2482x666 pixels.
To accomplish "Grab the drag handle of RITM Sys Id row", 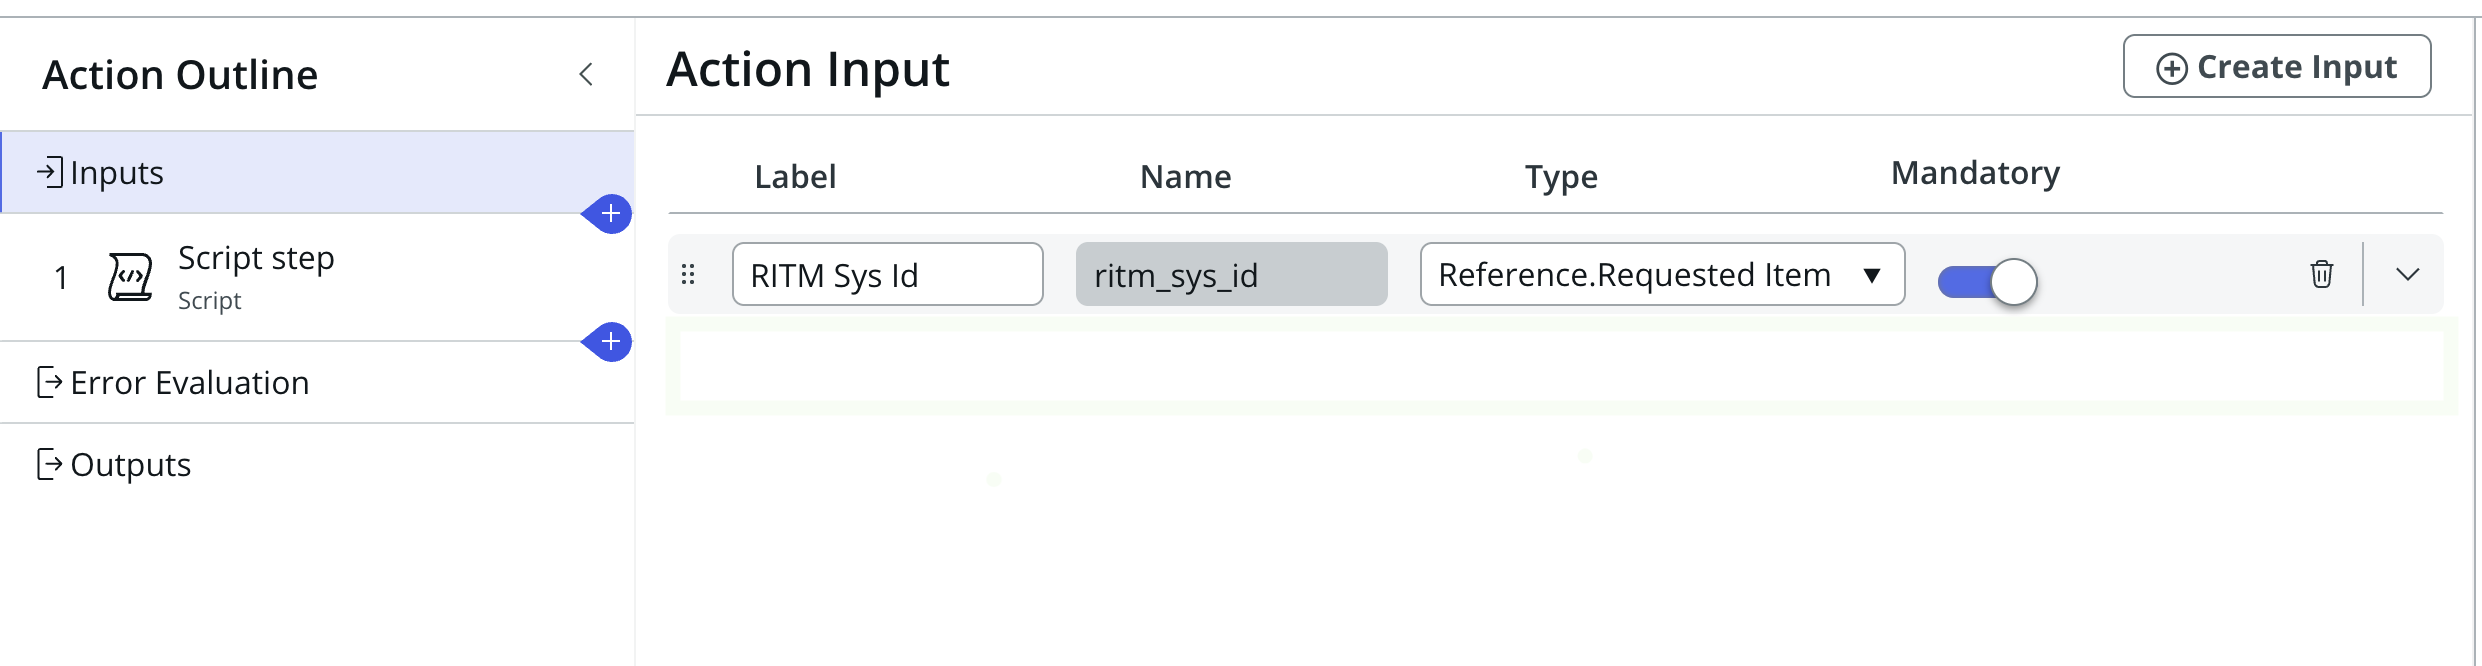I will pyautogui.click(x=688, y=274).
